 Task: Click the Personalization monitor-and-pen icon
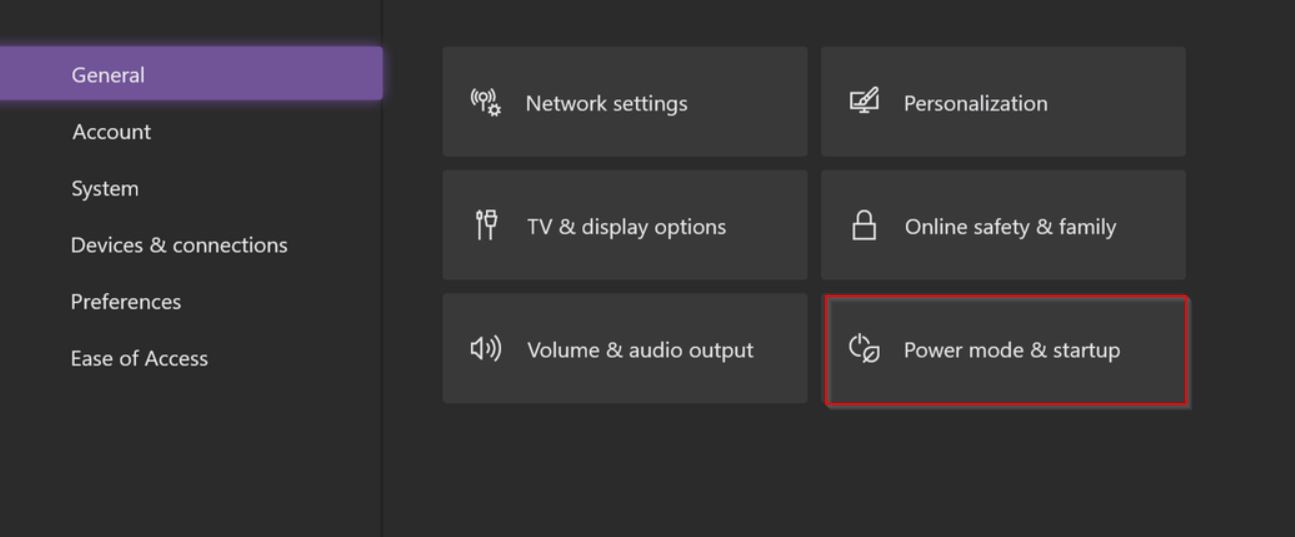(x=864, y=102)
